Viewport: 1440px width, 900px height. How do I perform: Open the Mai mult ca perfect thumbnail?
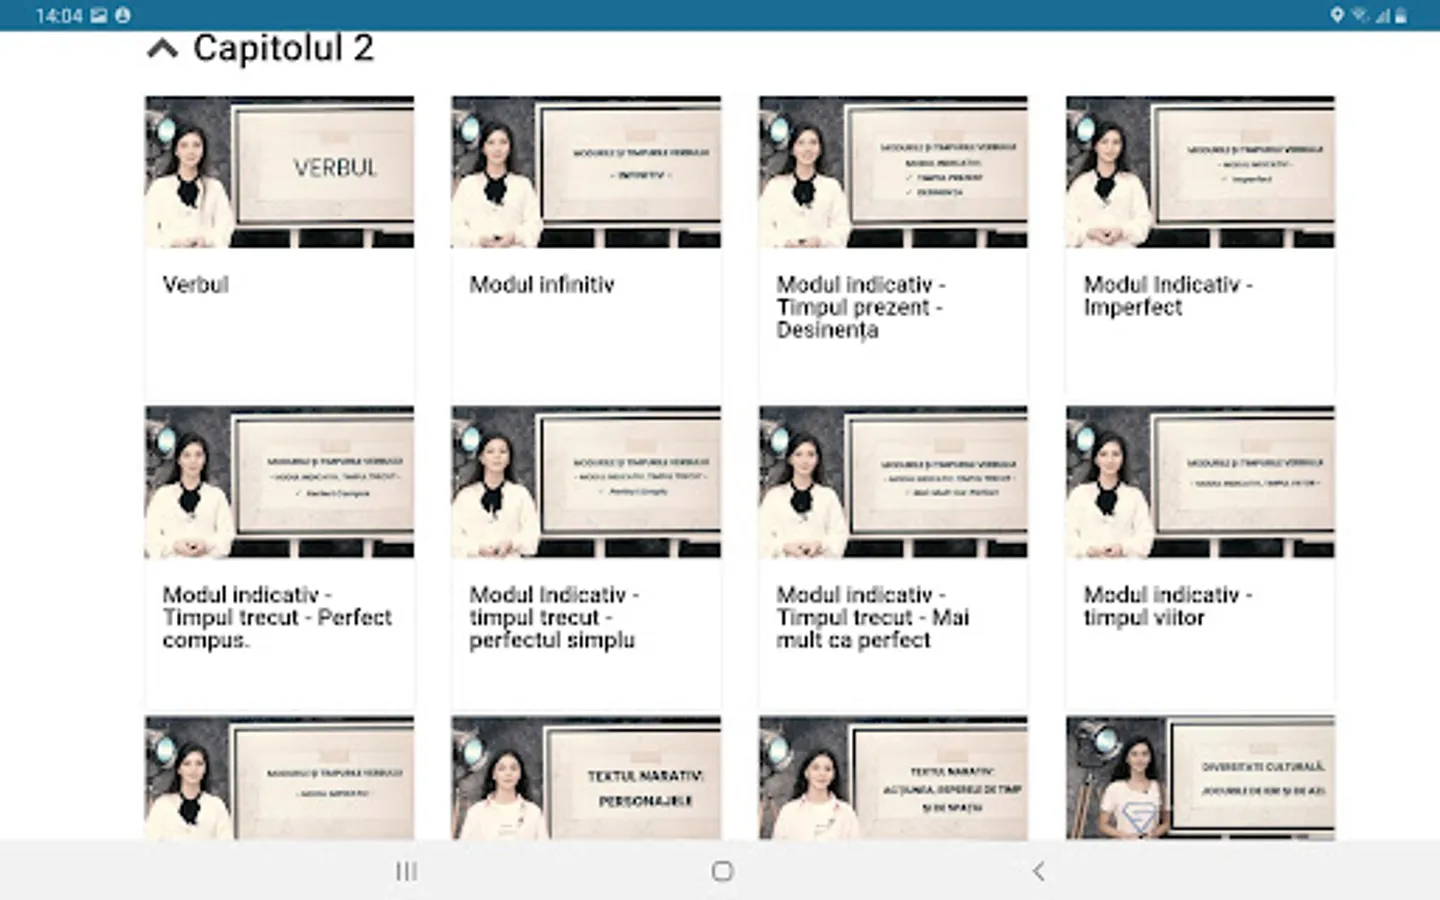point(893,482)
